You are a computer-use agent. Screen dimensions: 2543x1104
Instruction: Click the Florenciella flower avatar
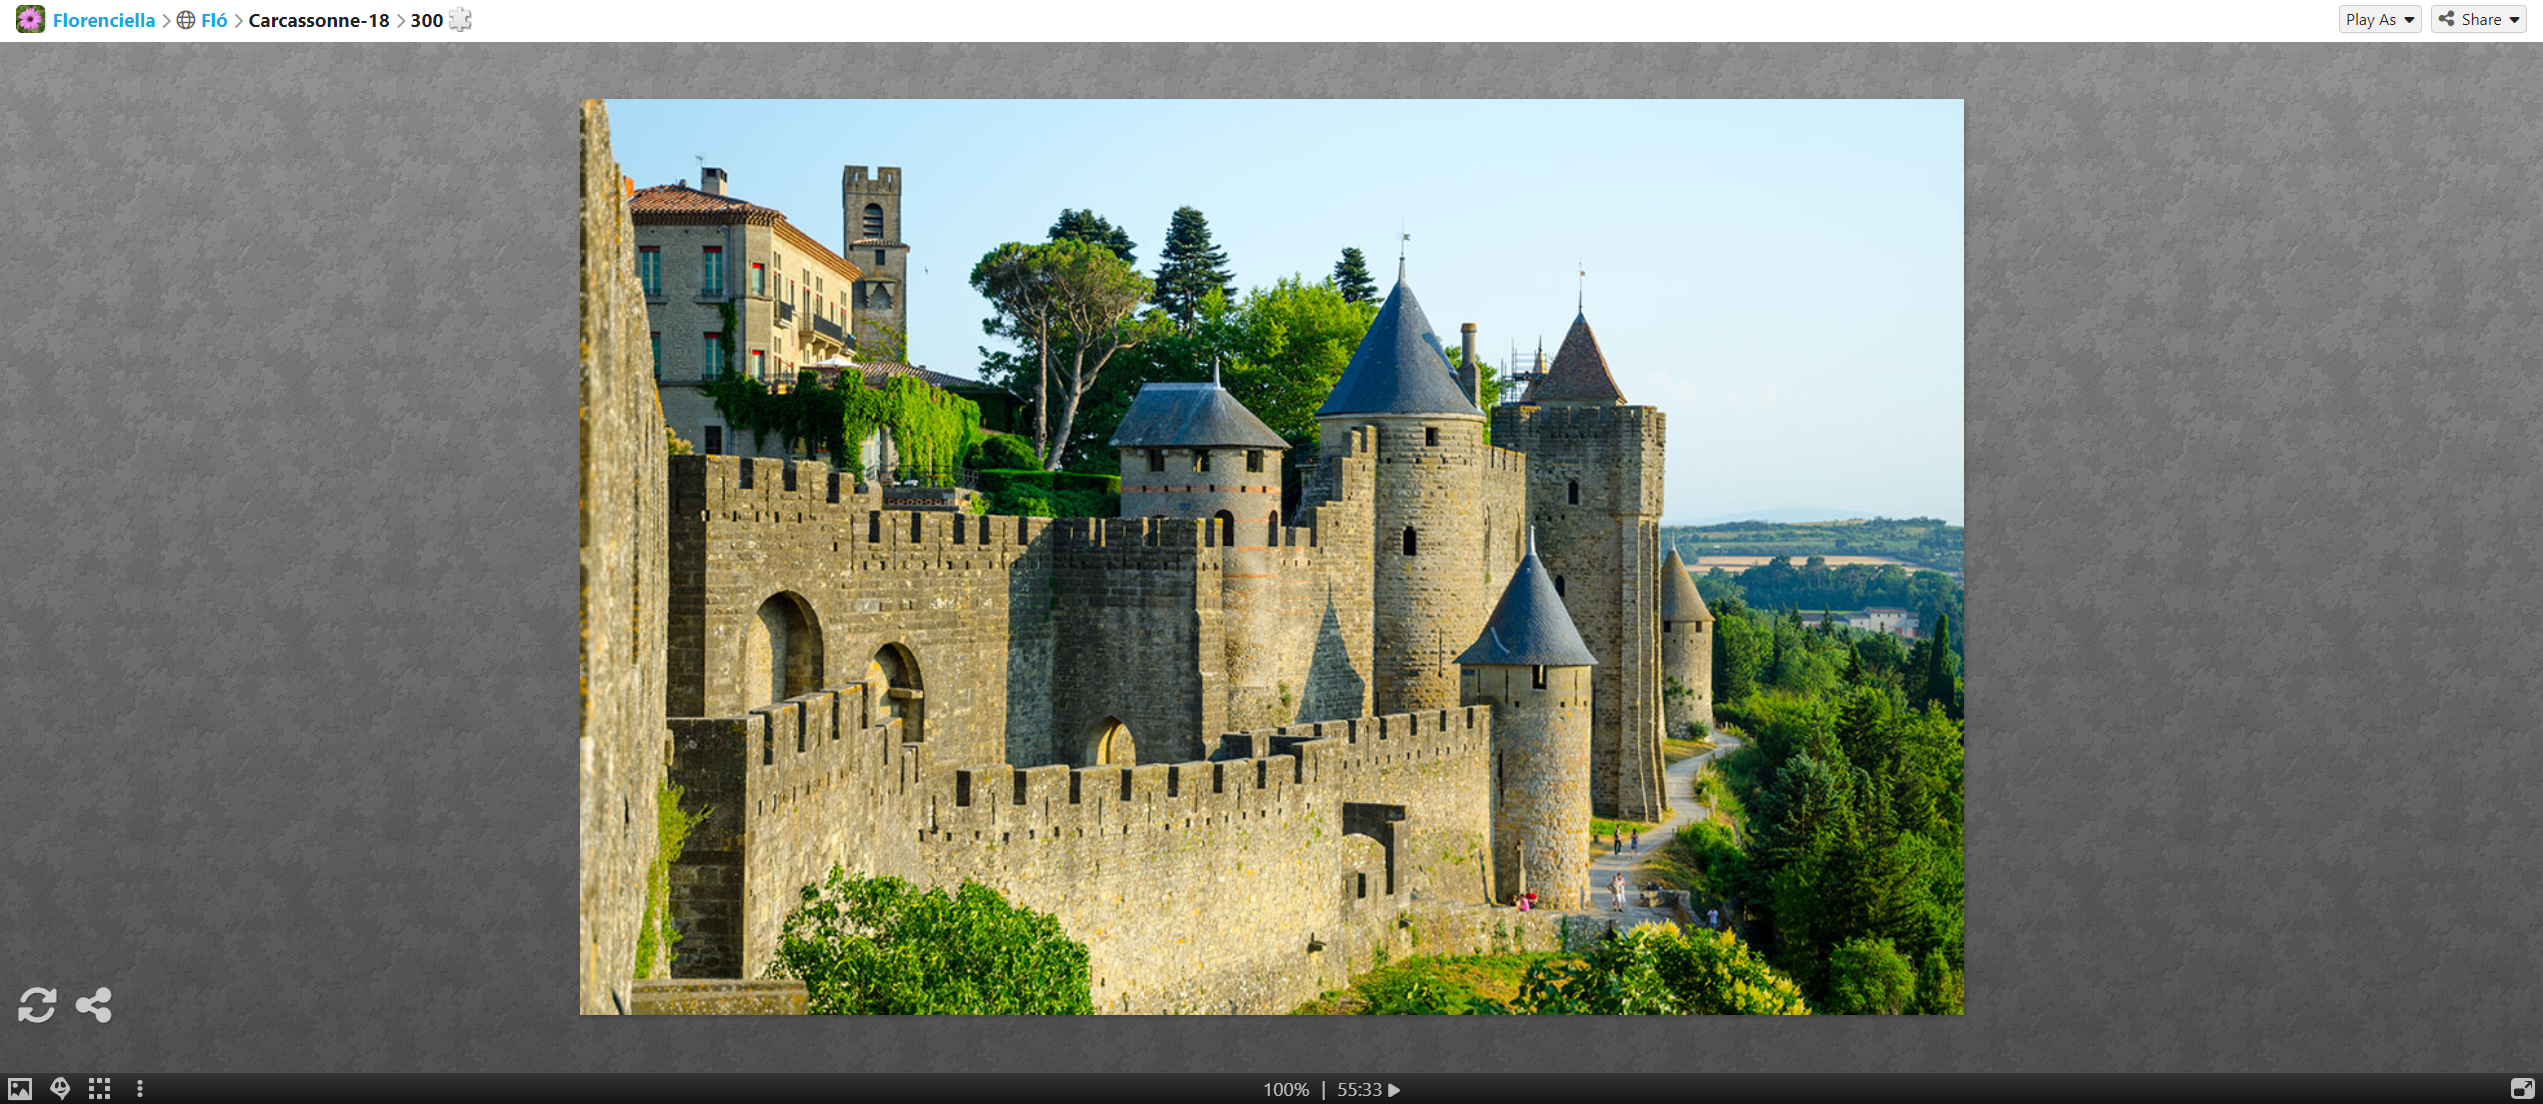click(x=30, y=19)
